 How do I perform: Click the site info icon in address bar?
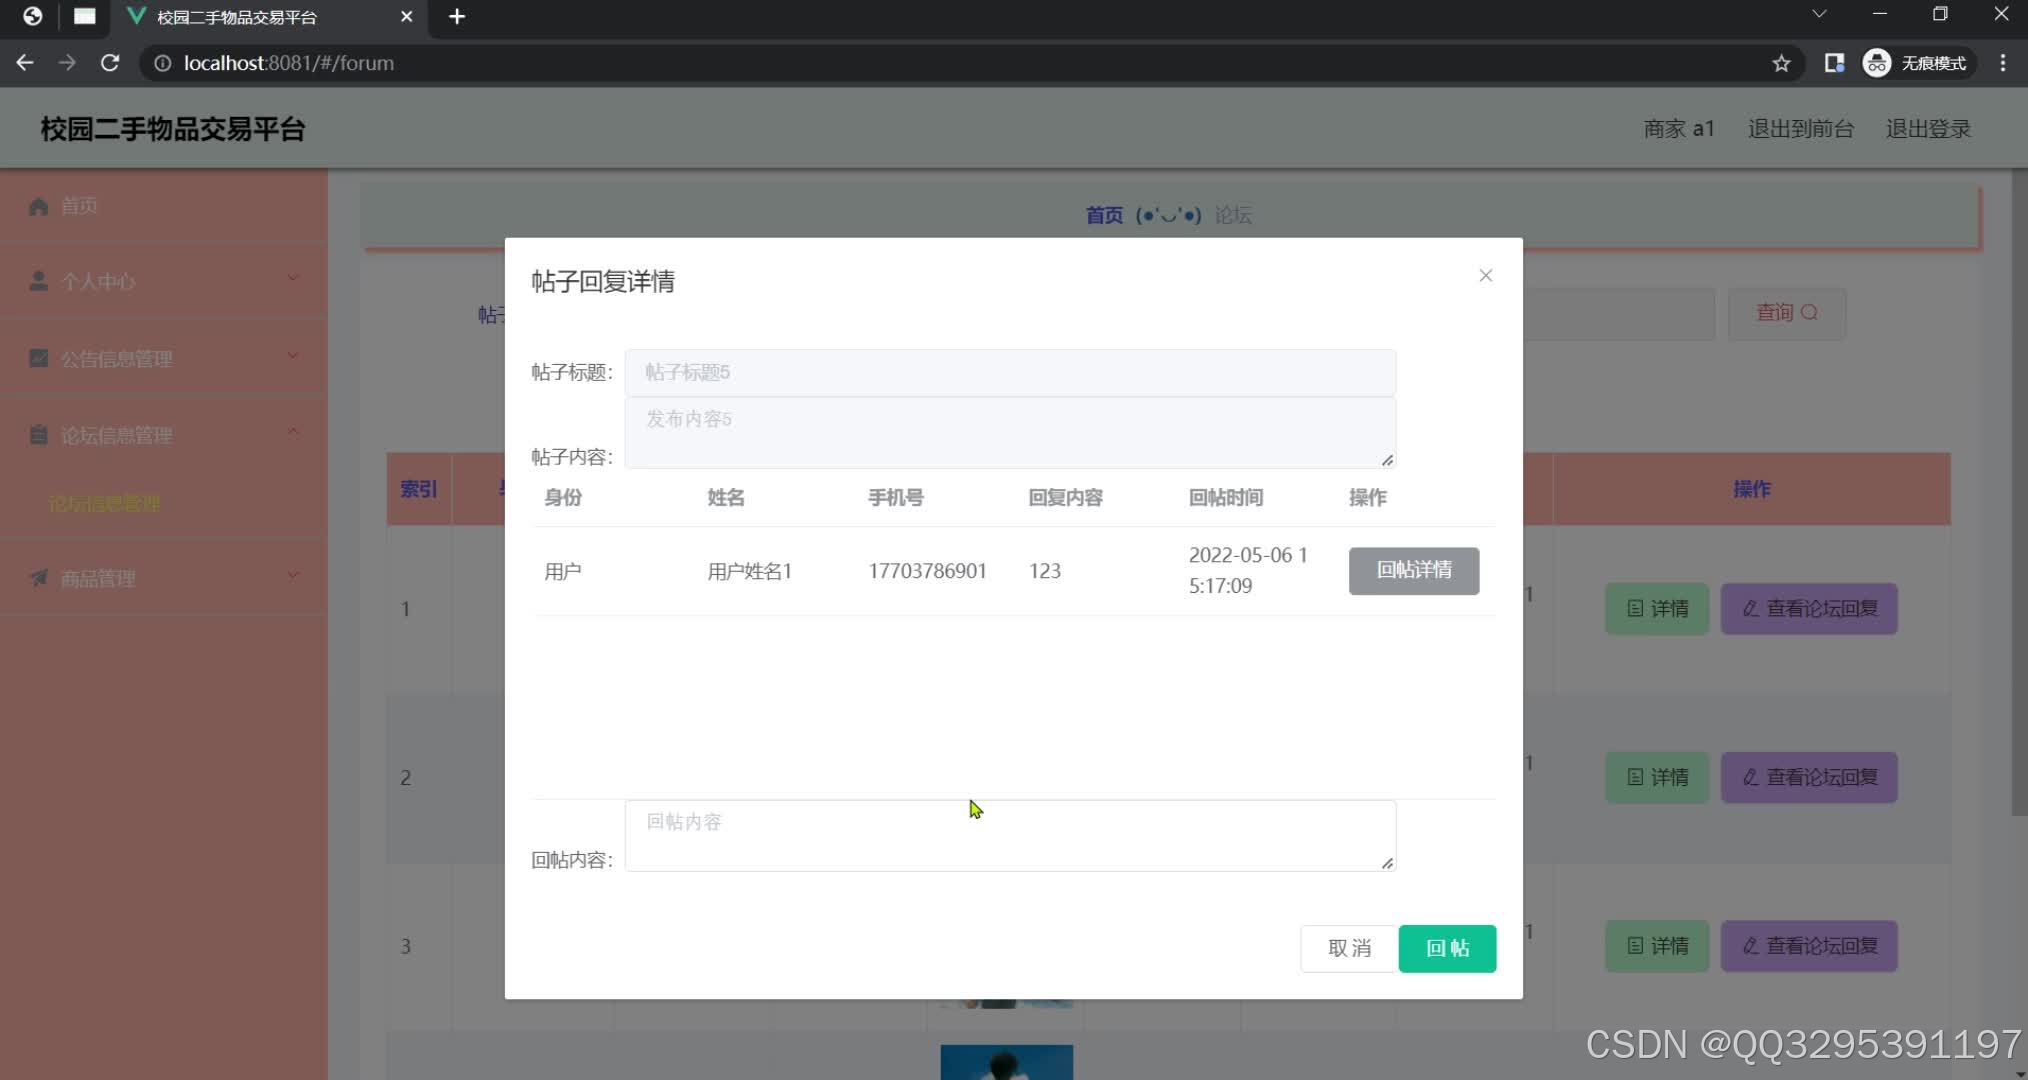pyautogui.click(x=161, y=63)
